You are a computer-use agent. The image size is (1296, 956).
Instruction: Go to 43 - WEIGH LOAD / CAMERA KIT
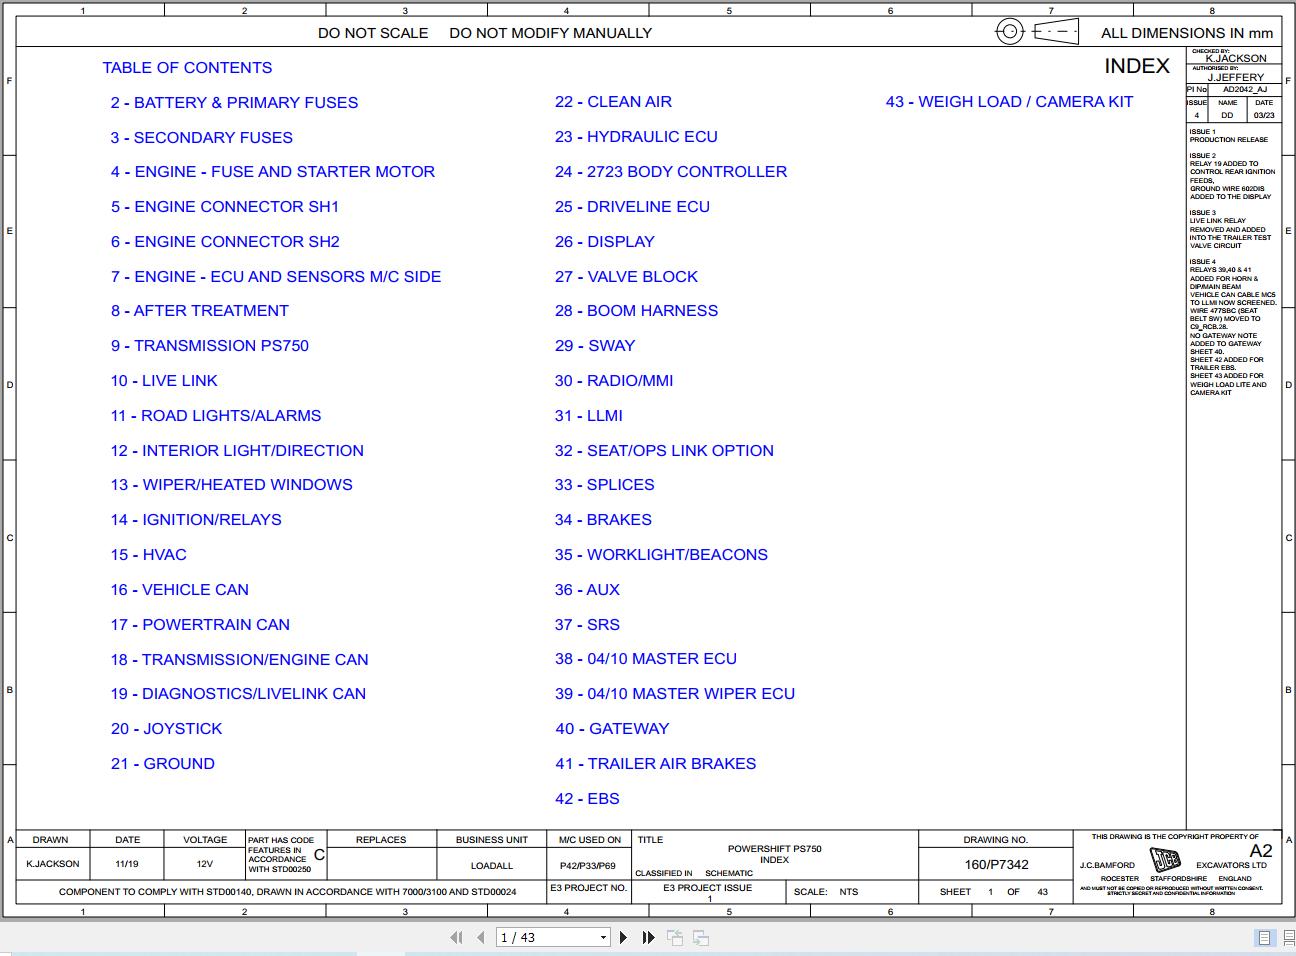1009,101
